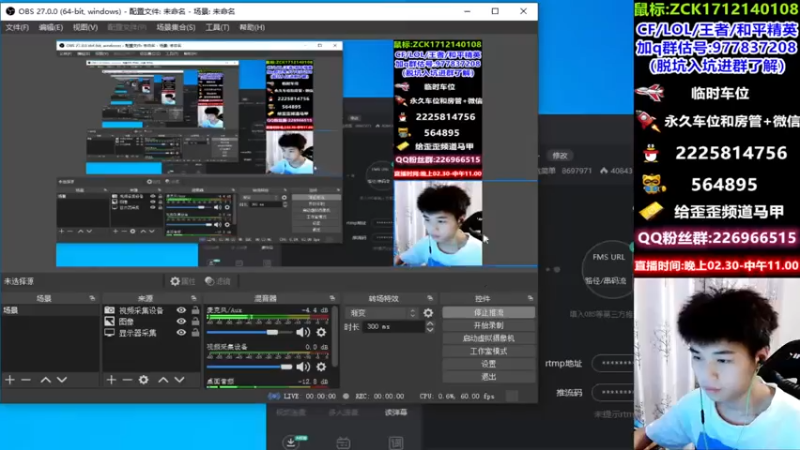The image size is (800, 450).
Task: Open the 文件(F) menu
Action: pos(17,27)
